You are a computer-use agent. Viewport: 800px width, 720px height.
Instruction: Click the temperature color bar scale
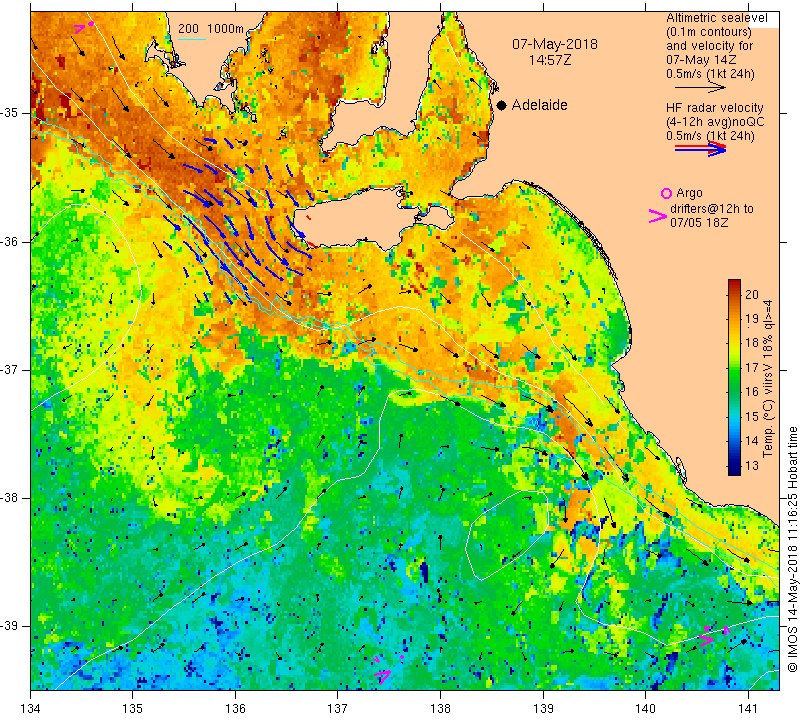tap(734, 377)
